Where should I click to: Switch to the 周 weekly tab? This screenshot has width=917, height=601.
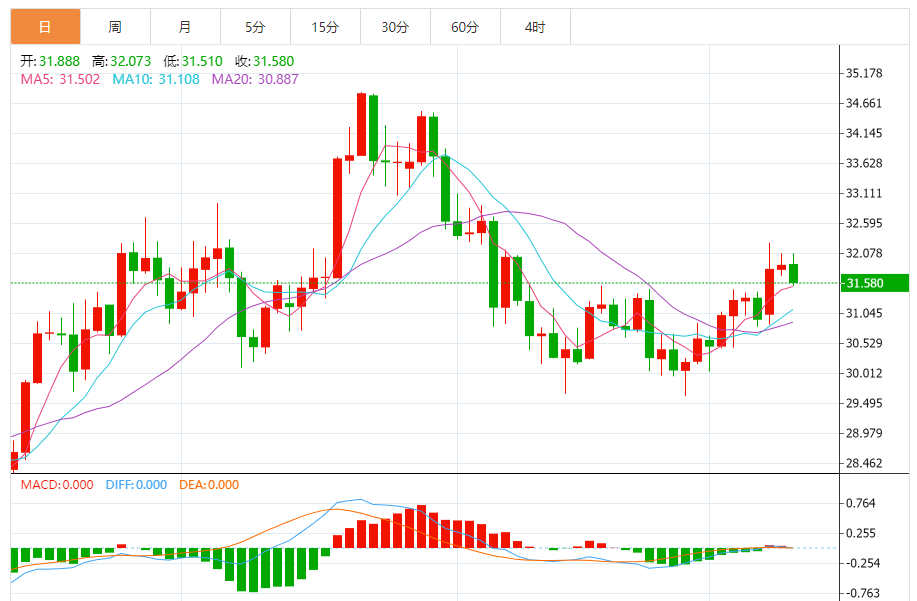[x=115, y=27]
